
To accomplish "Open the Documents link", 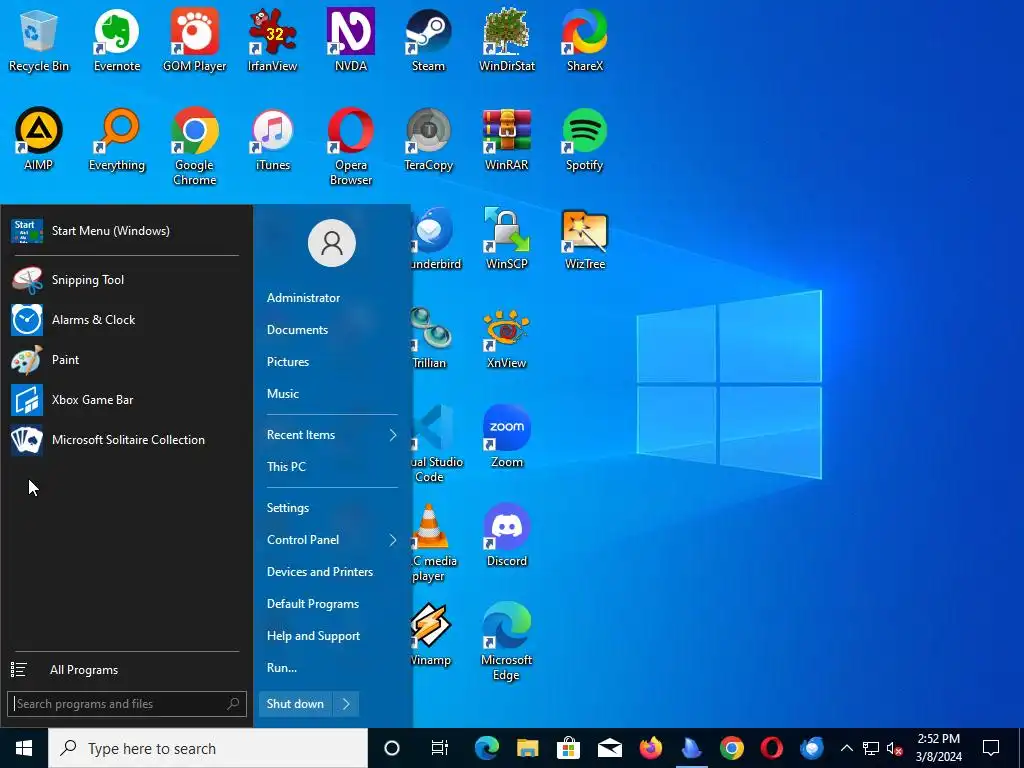I will (x=297, y=330).
